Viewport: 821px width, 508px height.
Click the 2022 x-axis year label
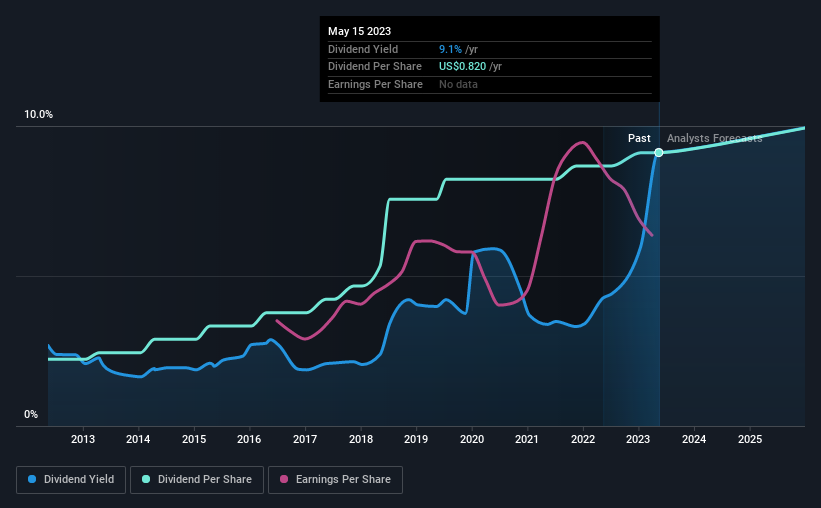click(x=583, y=439)
